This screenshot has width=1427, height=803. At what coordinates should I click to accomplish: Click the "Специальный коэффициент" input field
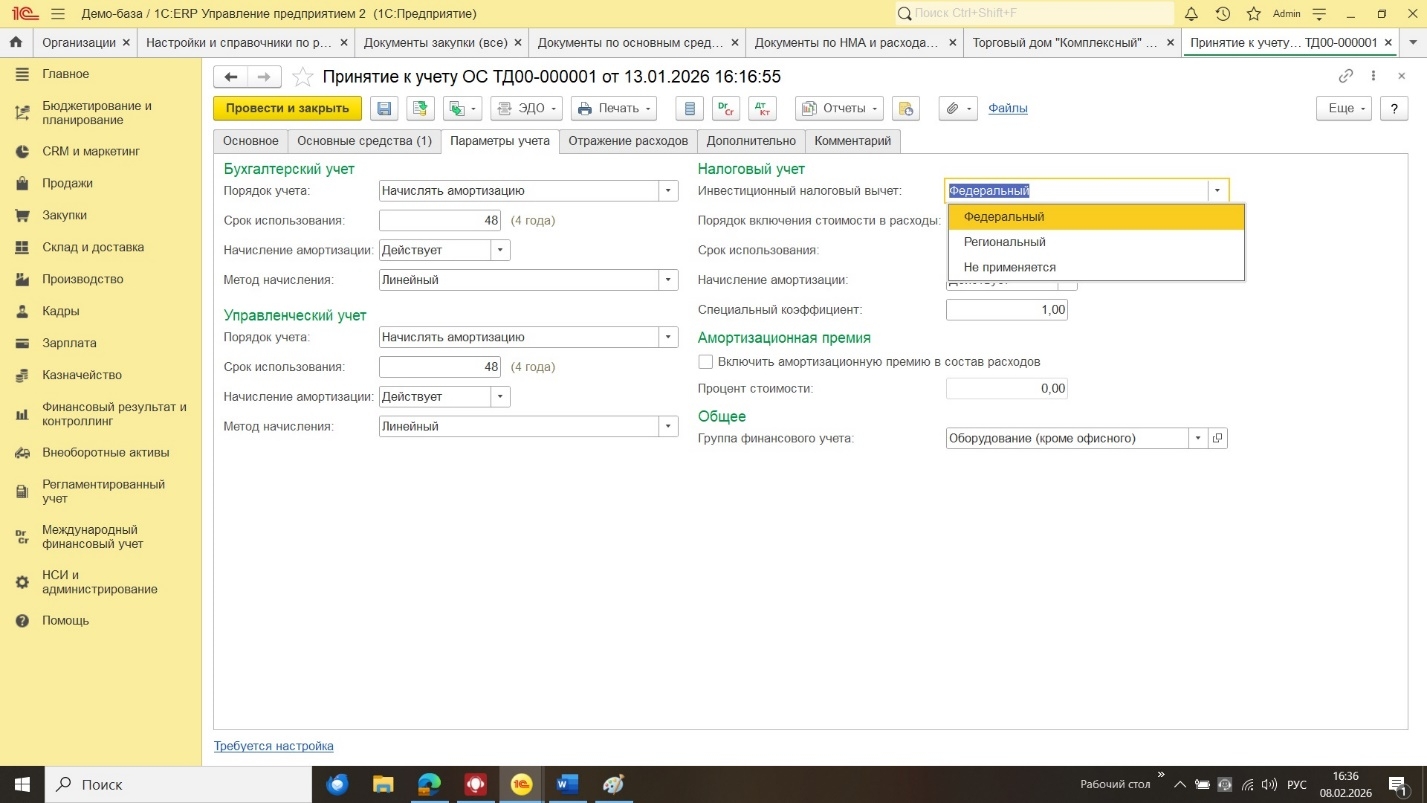(x=1006, y=310)
